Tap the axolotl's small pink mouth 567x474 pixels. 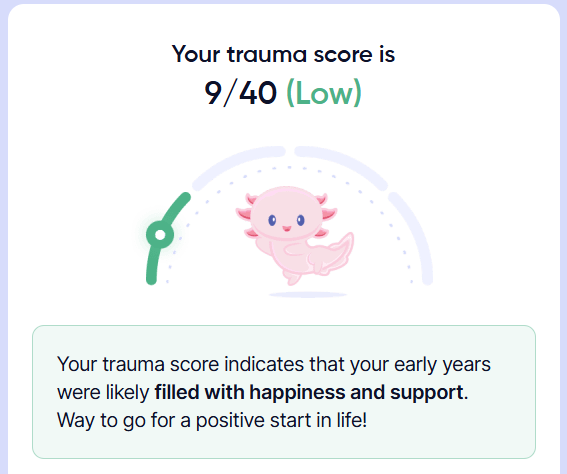tap(286, 229)
